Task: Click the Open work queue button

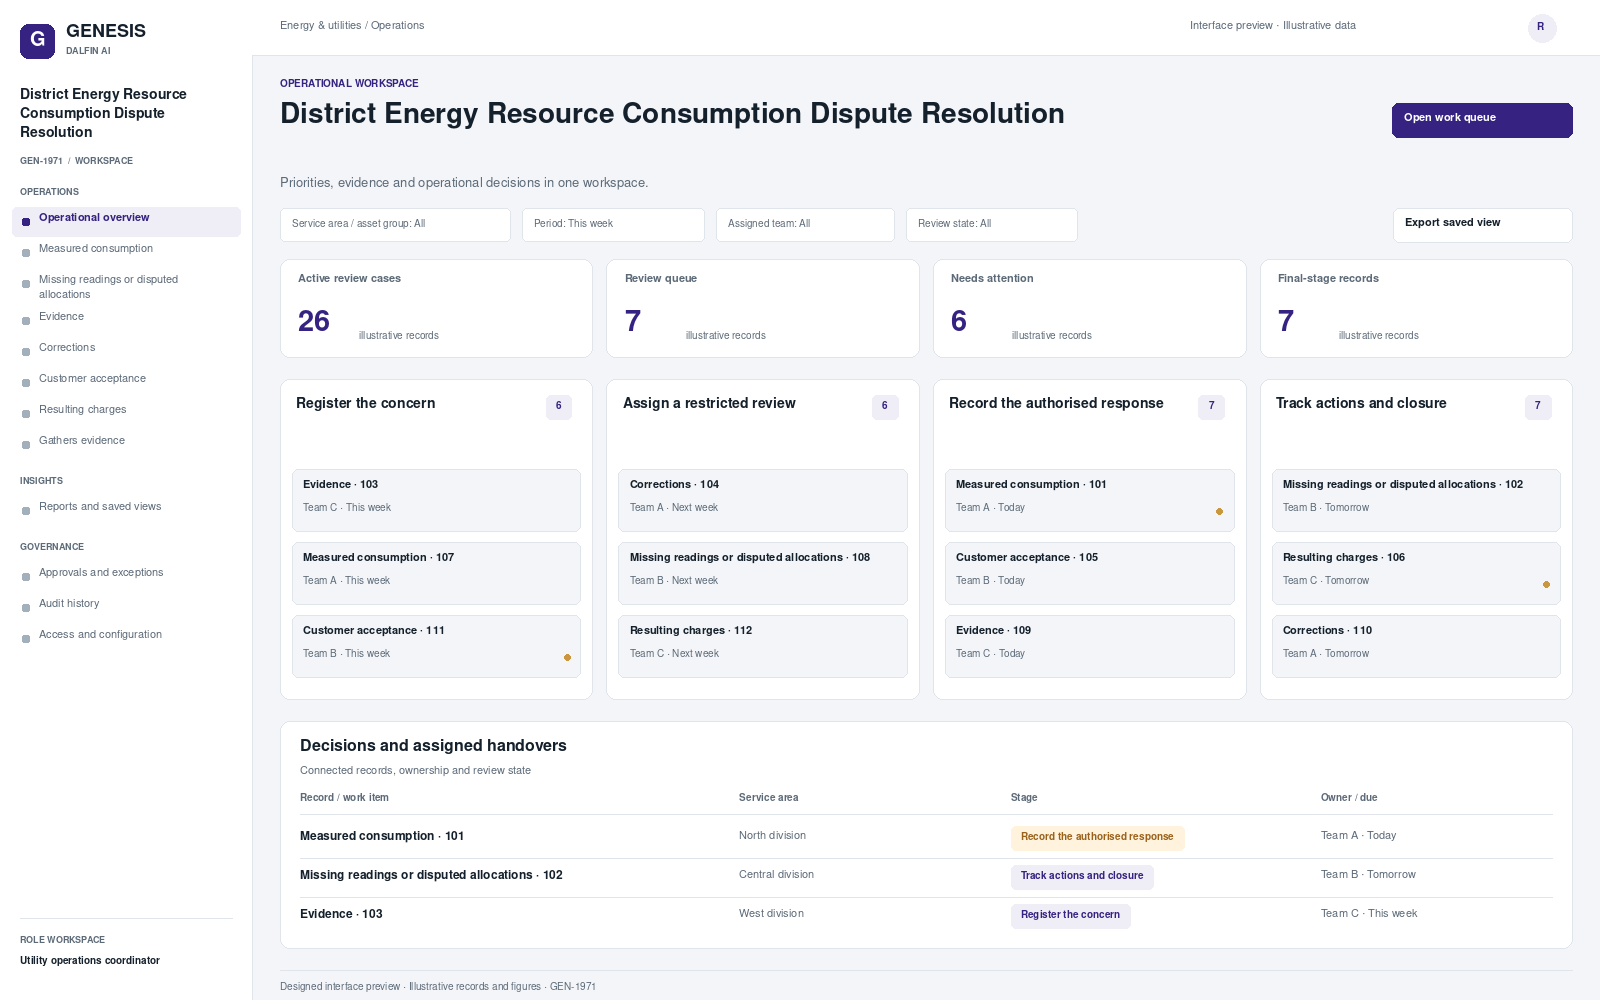Action: point(1482,120)
